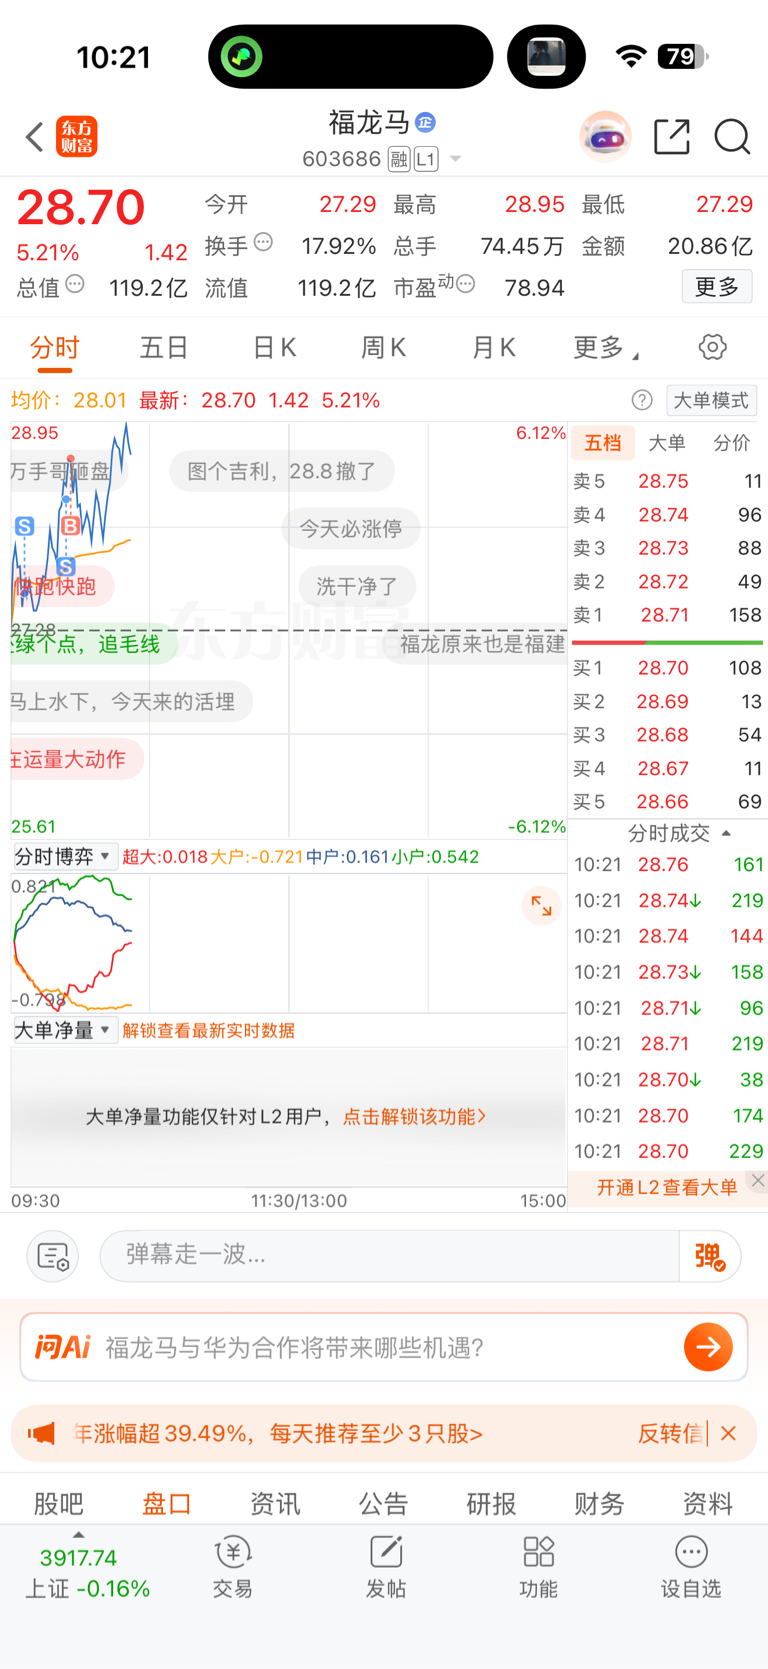Tap the 卖5 28.75 order row
Image resolution: width=768 pixels, height=1669 pixels.
click(667, 481)
